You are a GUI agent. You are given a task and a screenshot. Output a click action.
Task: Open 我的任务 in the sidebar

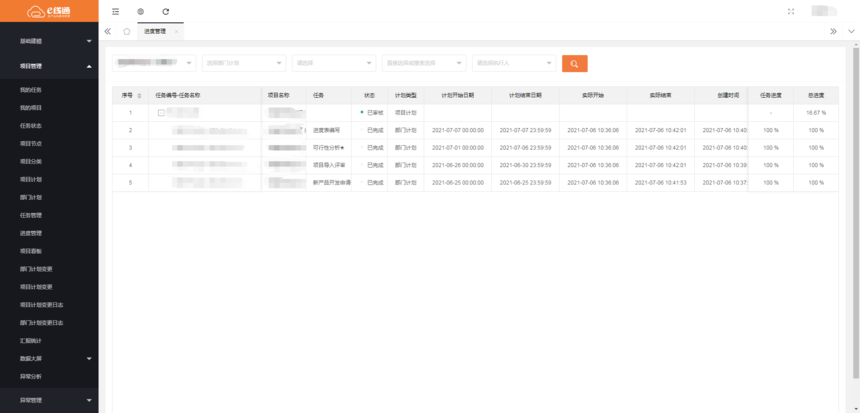[31, 90]
